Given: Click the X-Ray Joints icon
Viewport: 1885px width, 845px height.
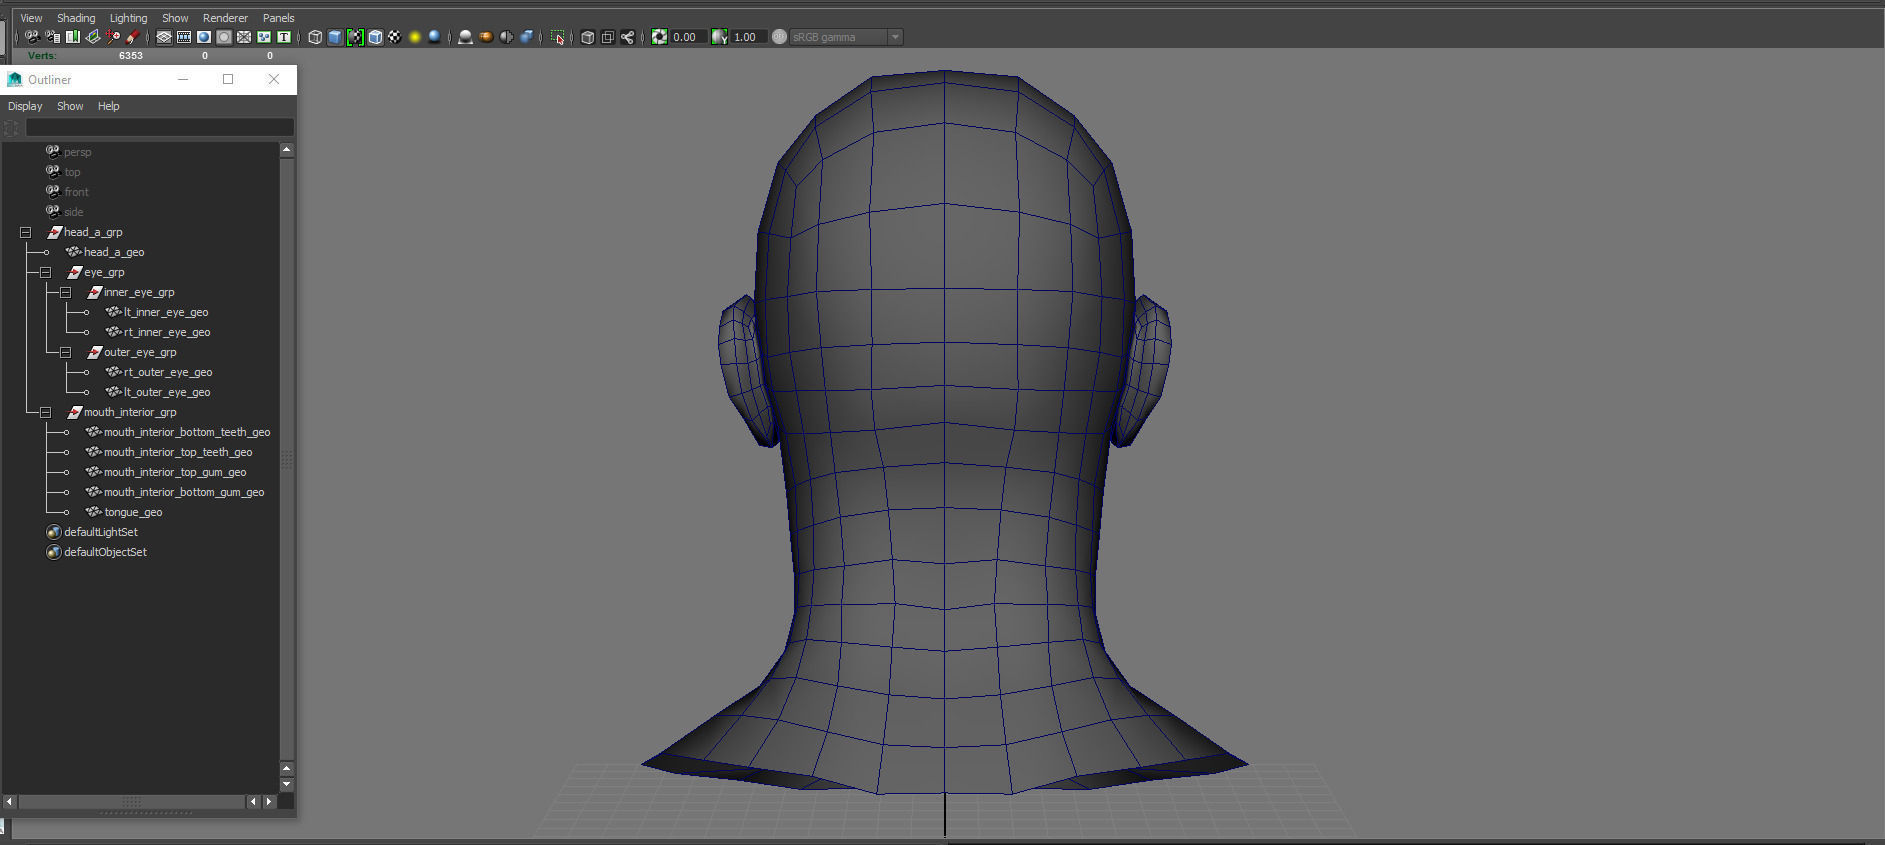Looking at the screenshot, I should (x=628, y=37).
